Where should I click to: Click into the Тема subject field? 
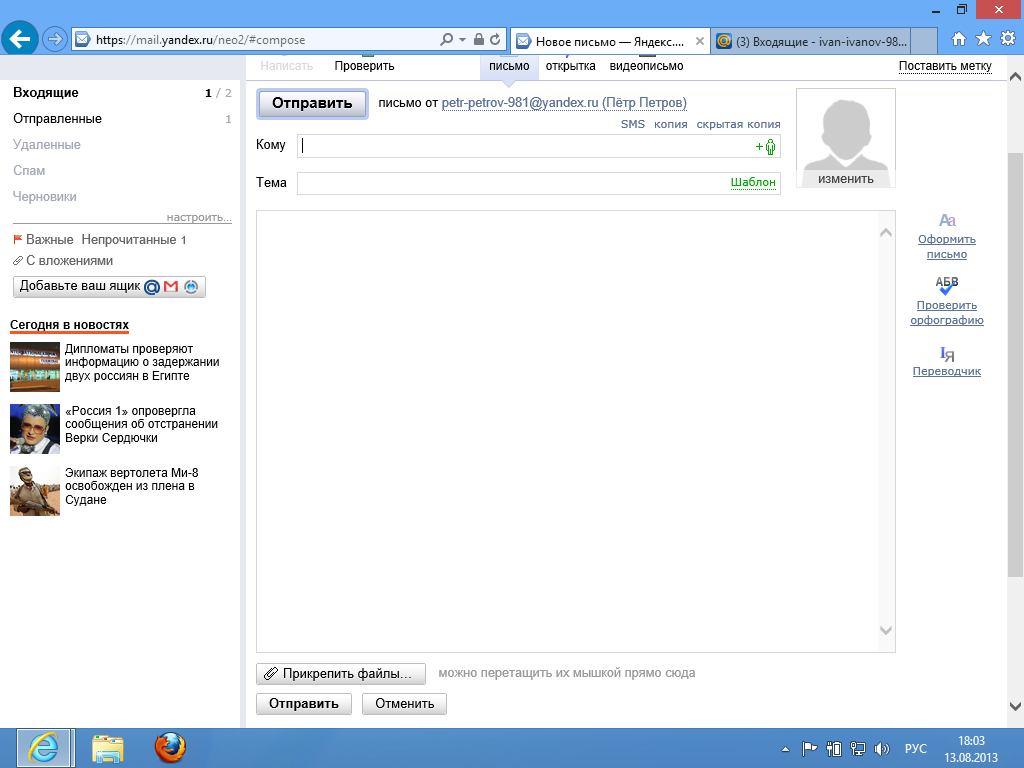pyautogui.click(x=512, y=183)
